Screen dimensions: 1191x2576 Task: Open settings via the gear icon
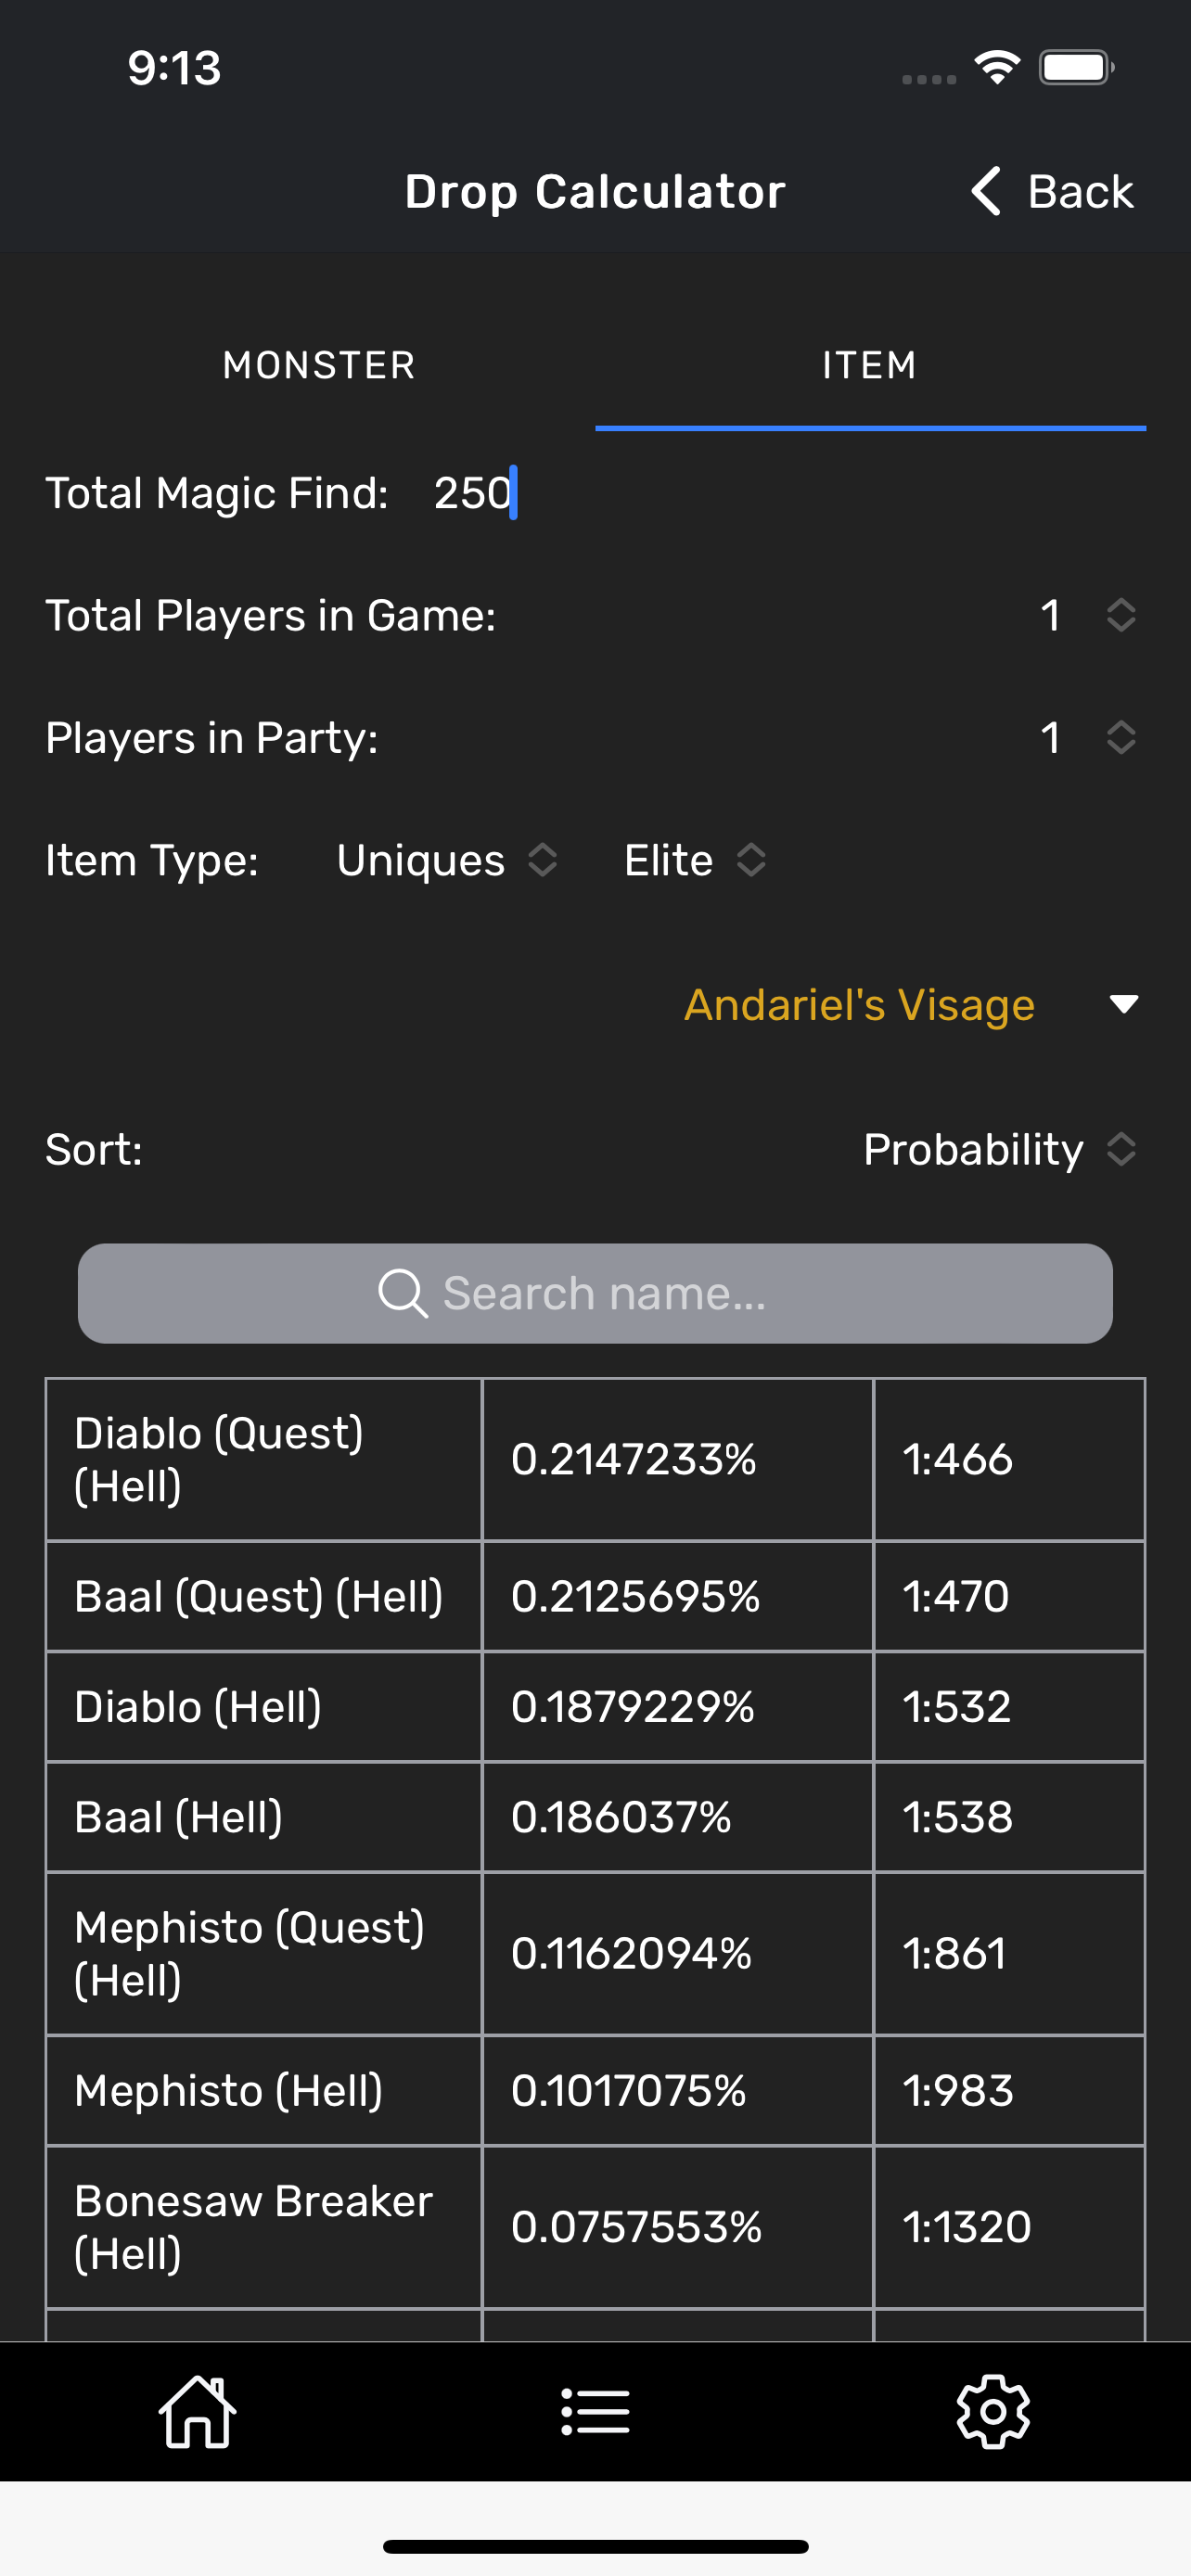point(993,2411)
